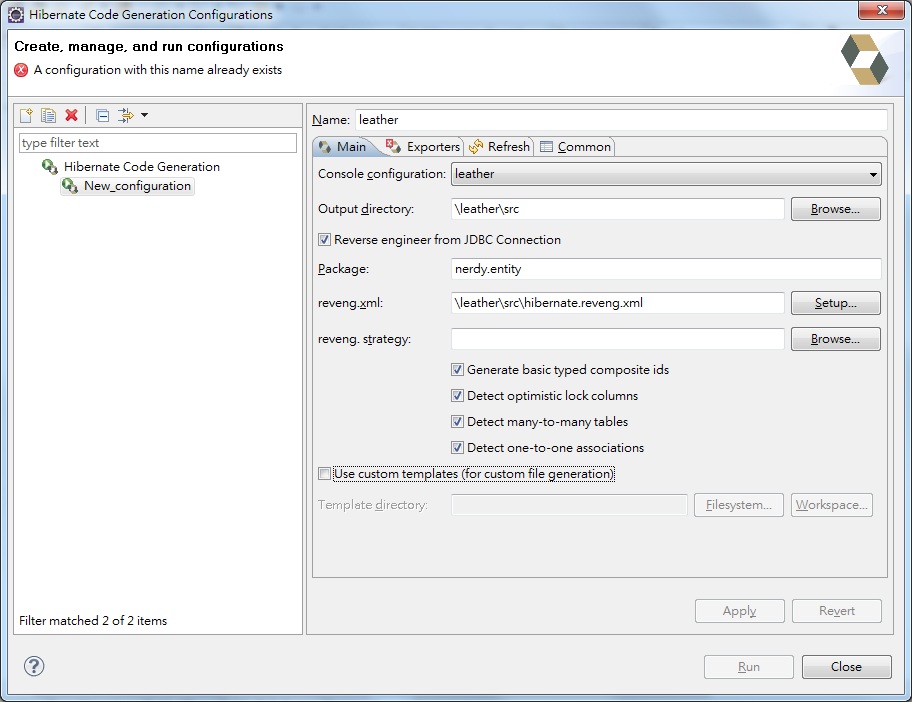The image size is (912, 702).
Task: Click the Hibernate Code Generation tree icon
Action: pos(49,167)
